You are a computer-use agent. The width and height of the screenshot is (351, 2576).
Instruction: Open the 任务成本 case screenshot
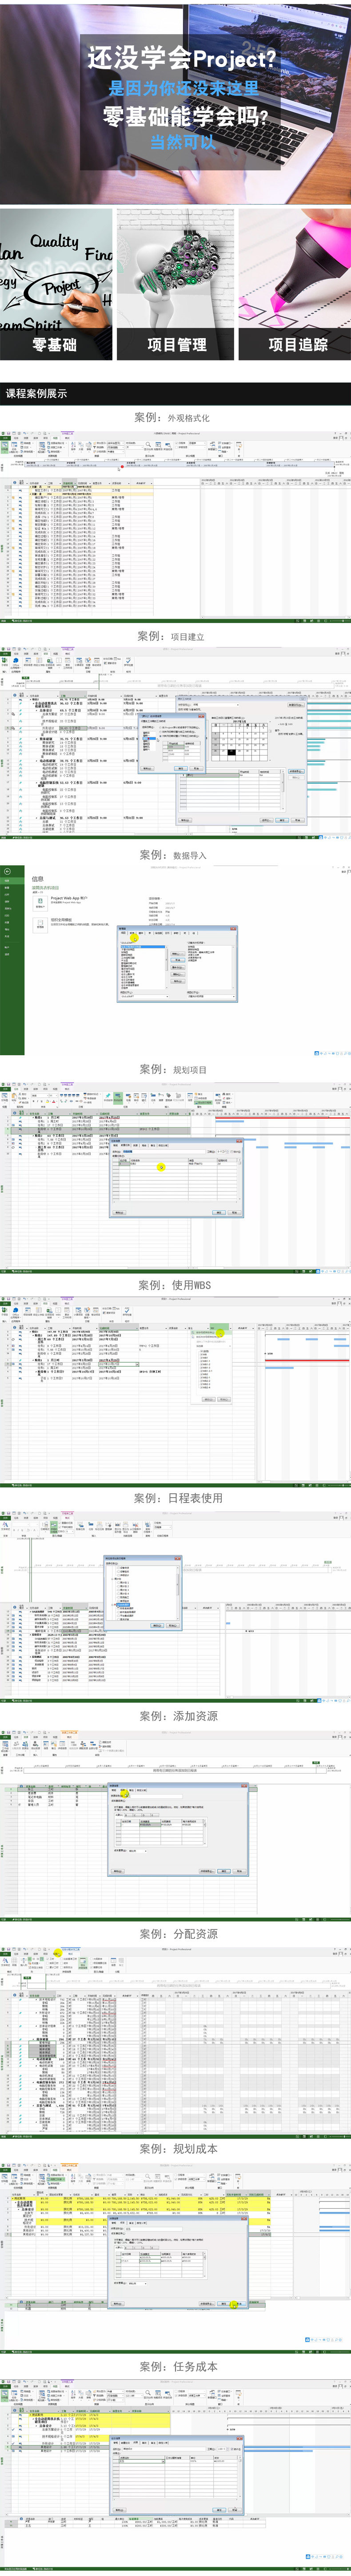click(175, 2474)
